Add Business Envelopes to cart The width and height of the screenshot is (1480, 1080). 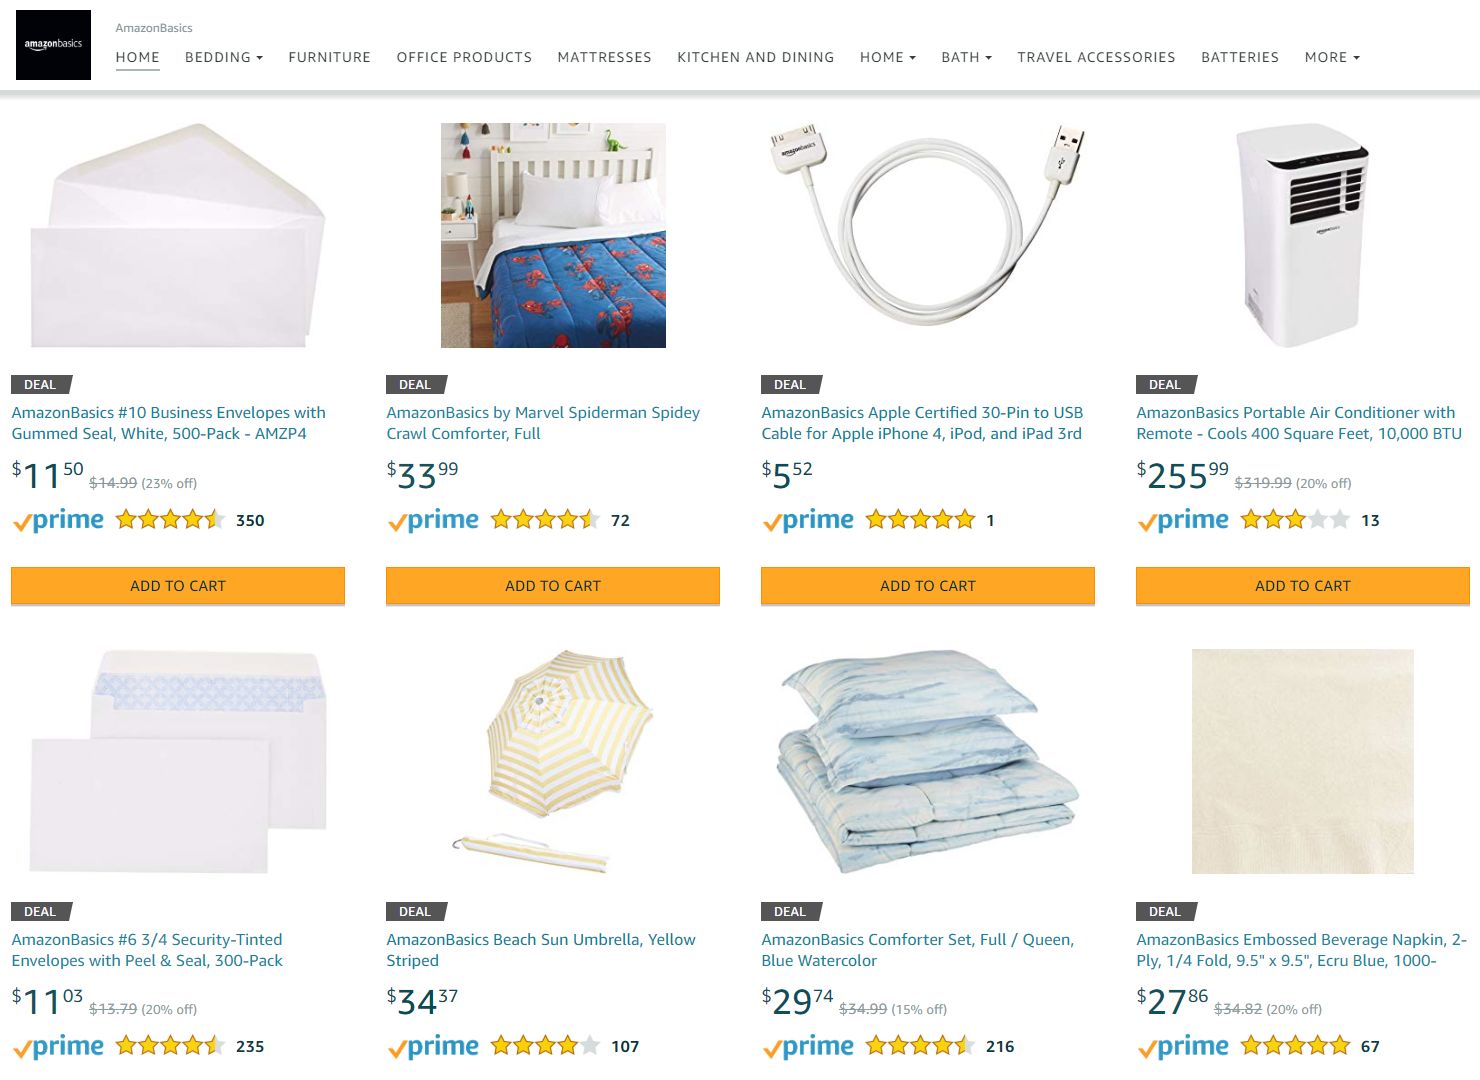[x=178, y=586]
